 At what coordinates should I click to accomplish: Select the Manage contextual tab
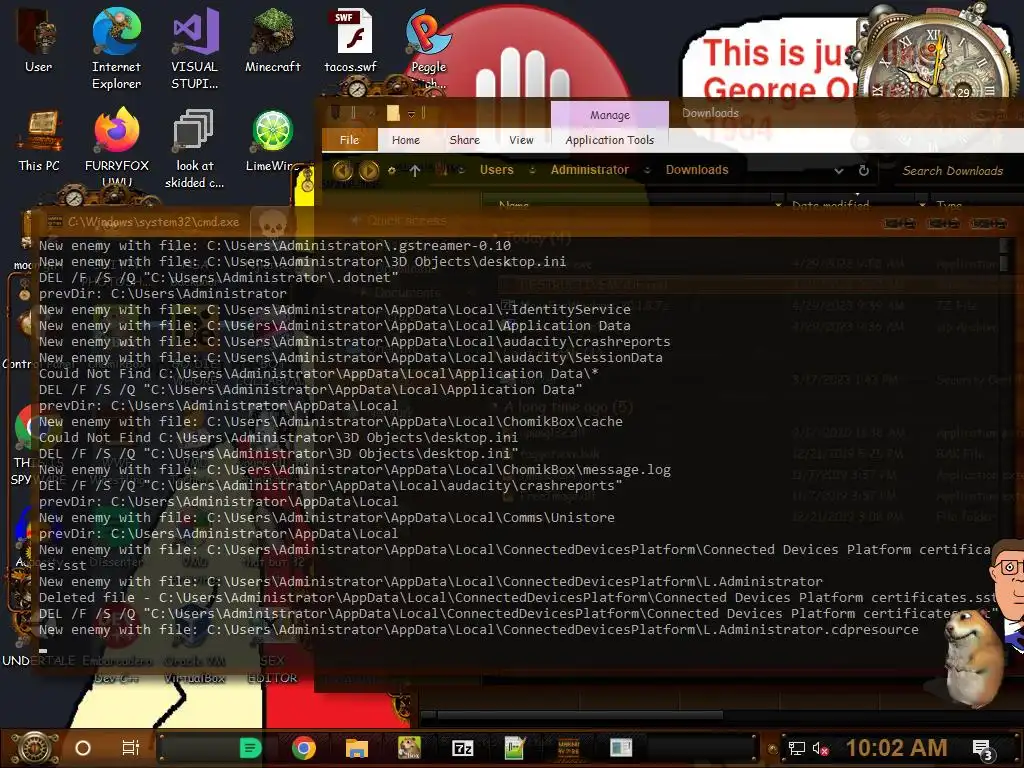tap(610, 115)
